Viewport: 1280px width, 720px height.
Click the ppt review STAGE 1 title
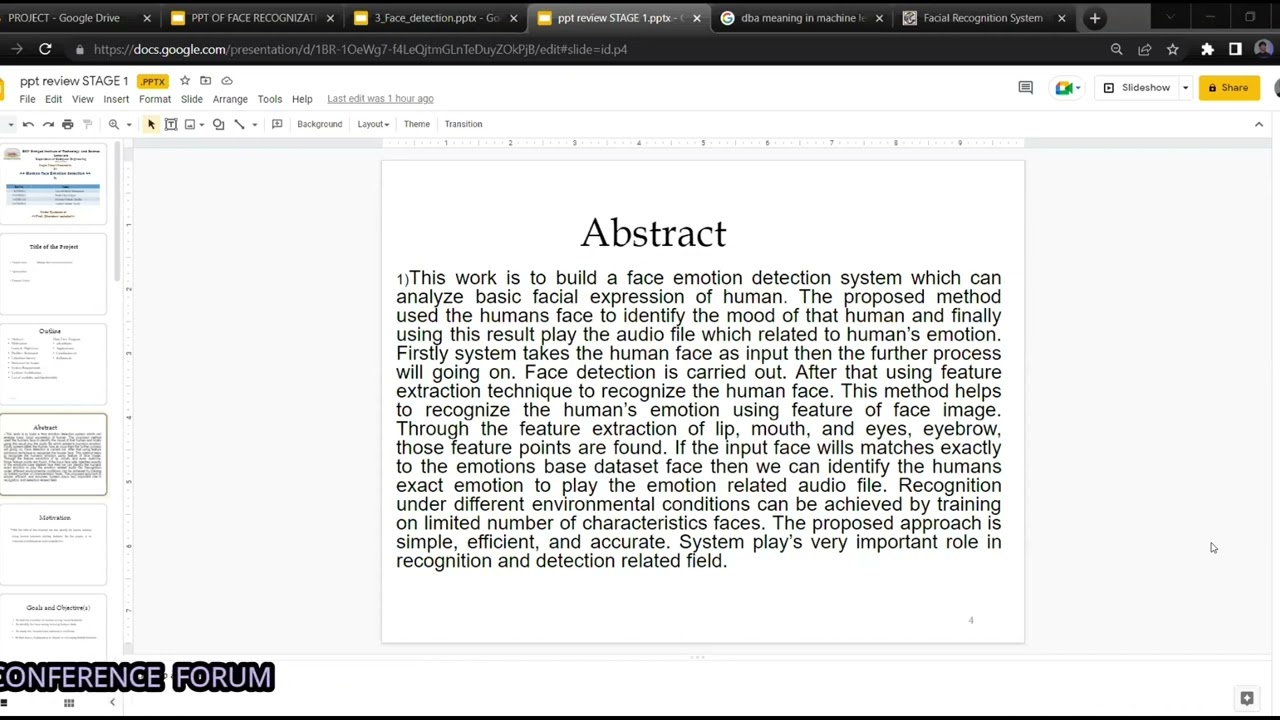click(x=74, y=81)
